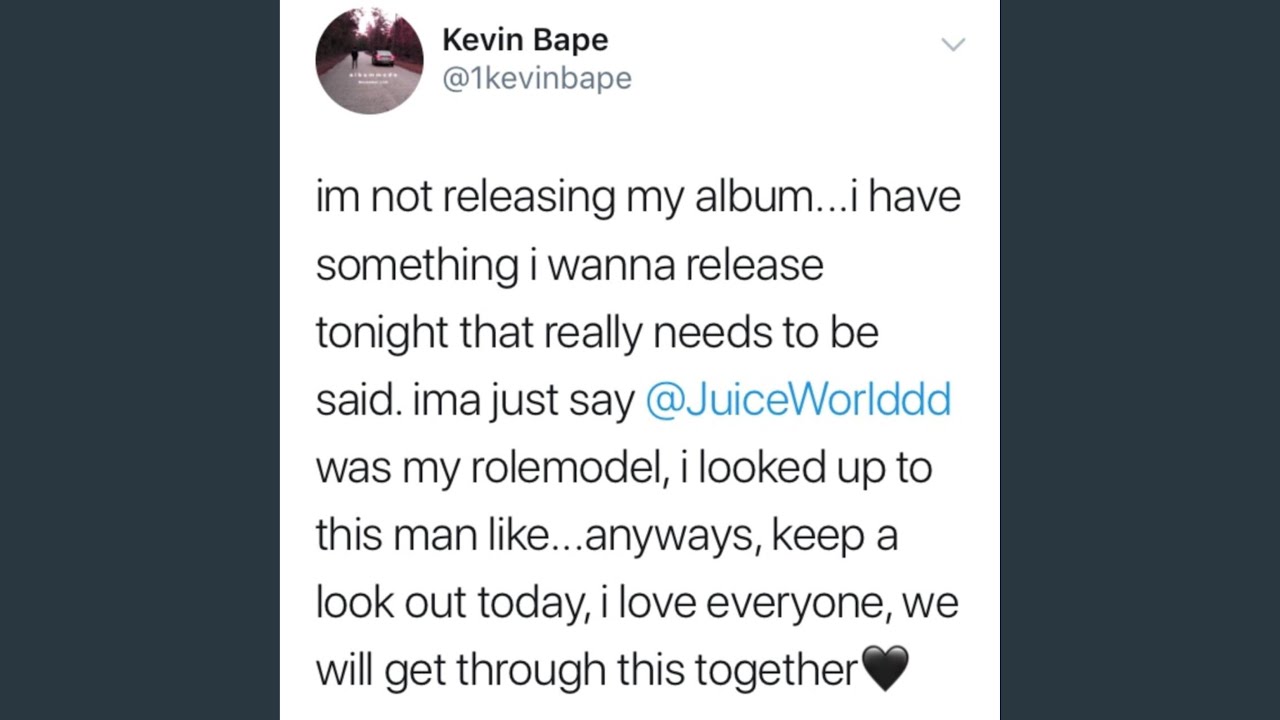Open the @1kevinbape handle link
This screenshot has height=720, width=1280.
[x=537, y=80]
